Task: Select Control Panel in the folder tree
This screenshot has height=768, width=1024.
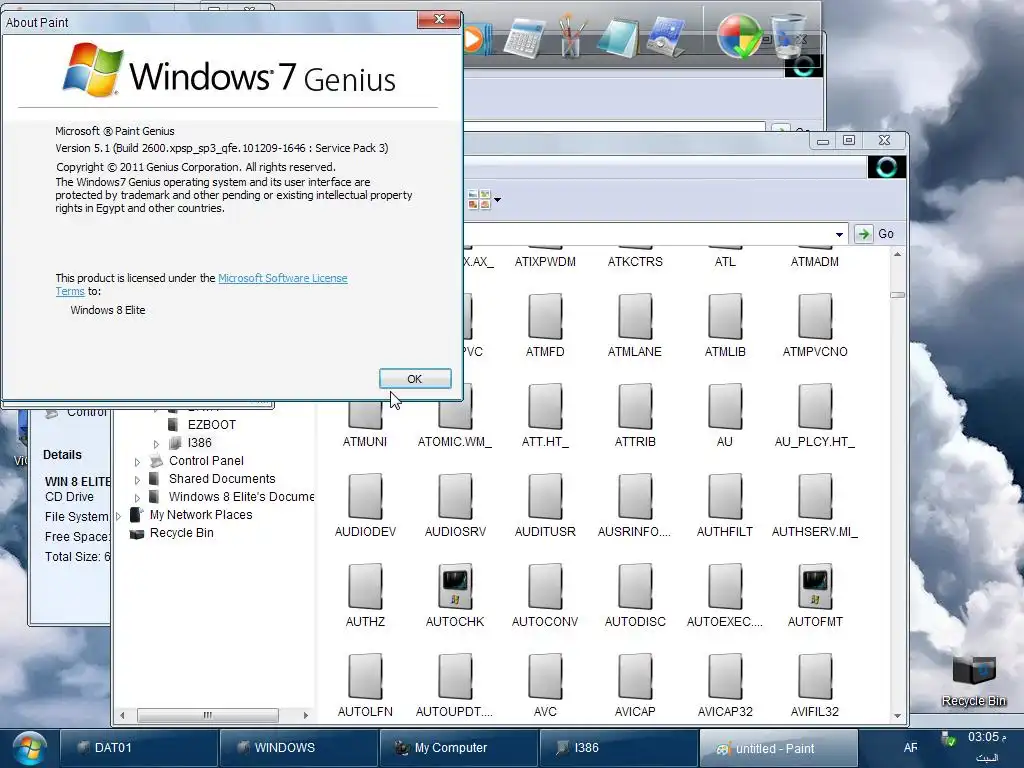Action: click(206, 461)
